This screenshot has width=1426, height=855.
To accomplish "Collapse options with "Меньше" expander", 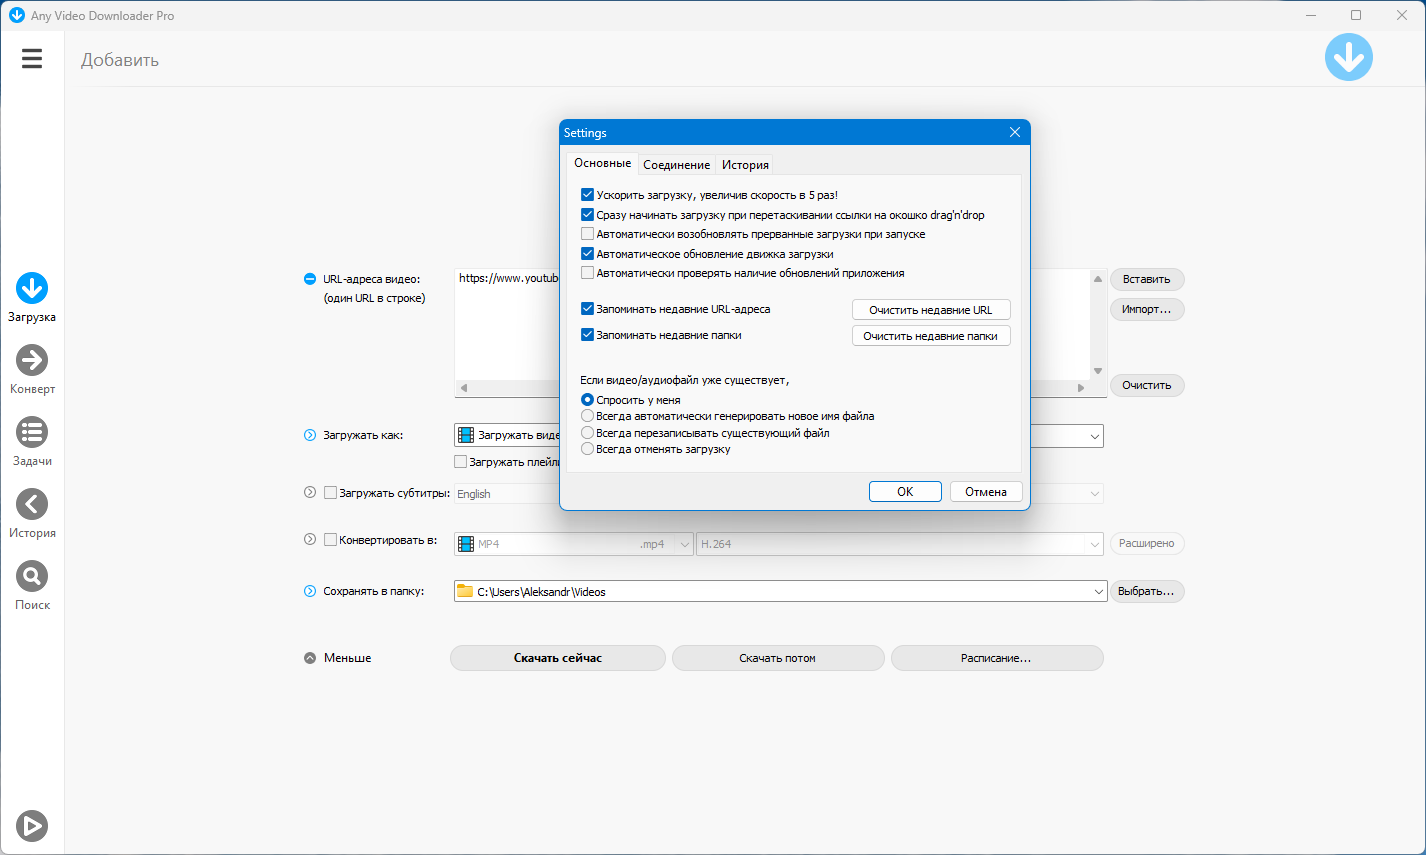I will coord(310,658).
